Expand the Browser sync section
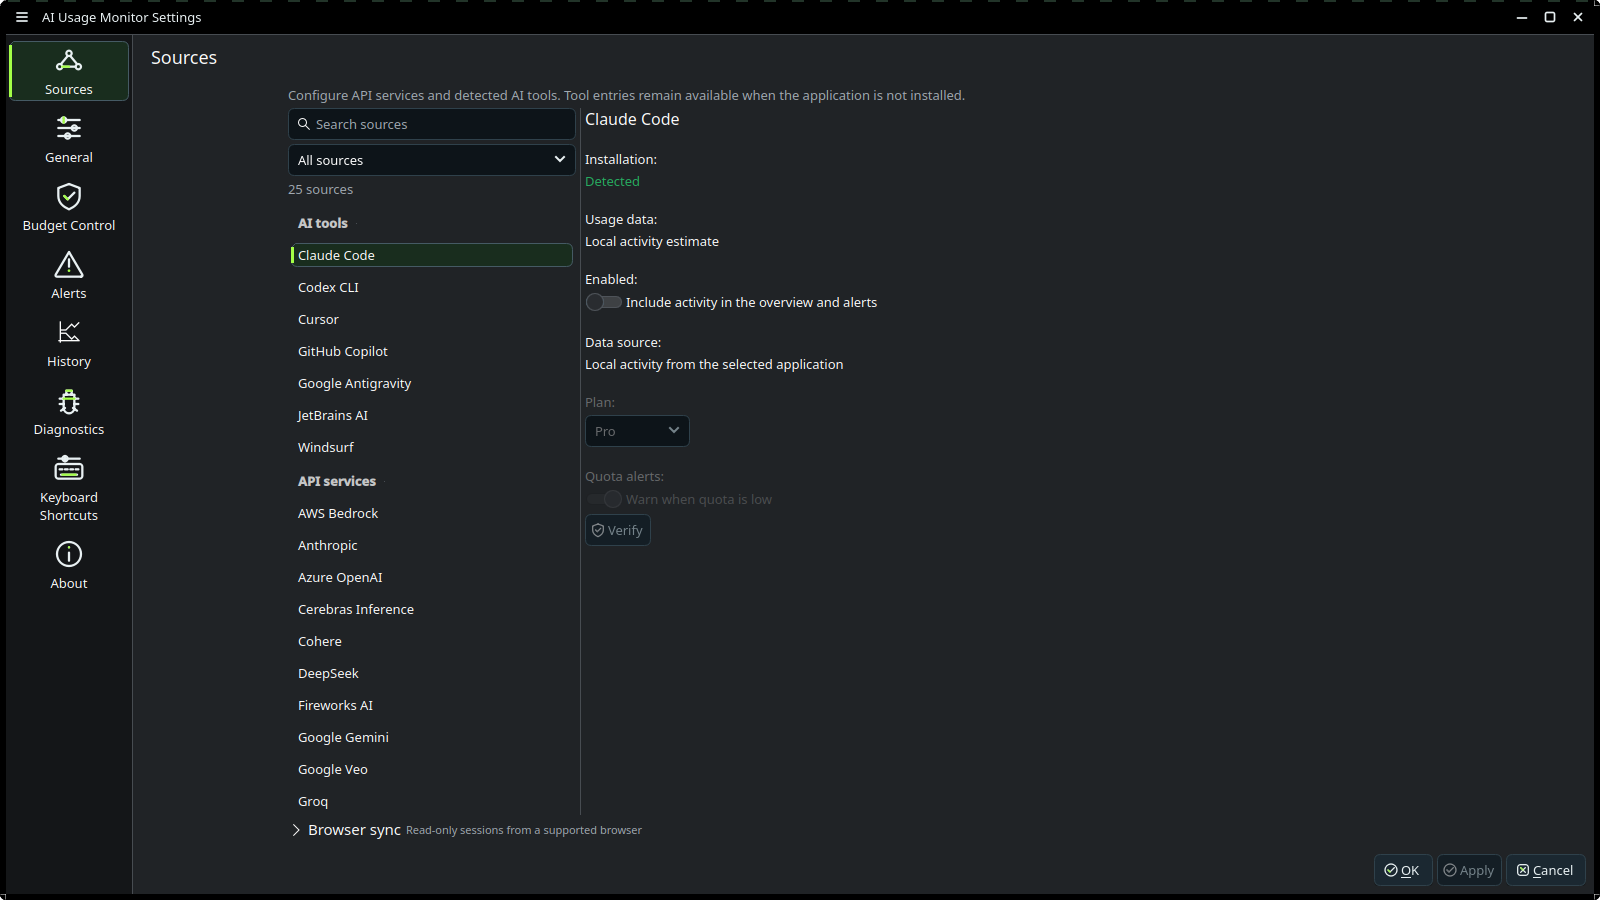1600x900 pixels. click(296, 830)
